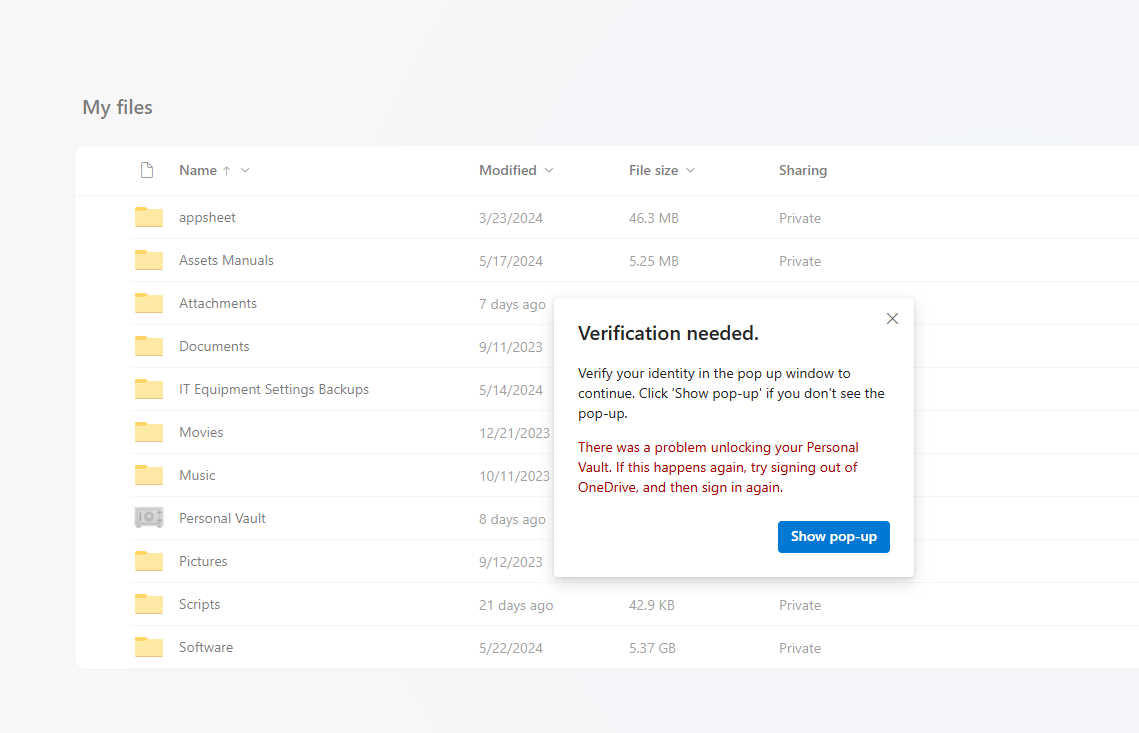
Task: Click the Scripts folder icon
Action: coord(149,603)
